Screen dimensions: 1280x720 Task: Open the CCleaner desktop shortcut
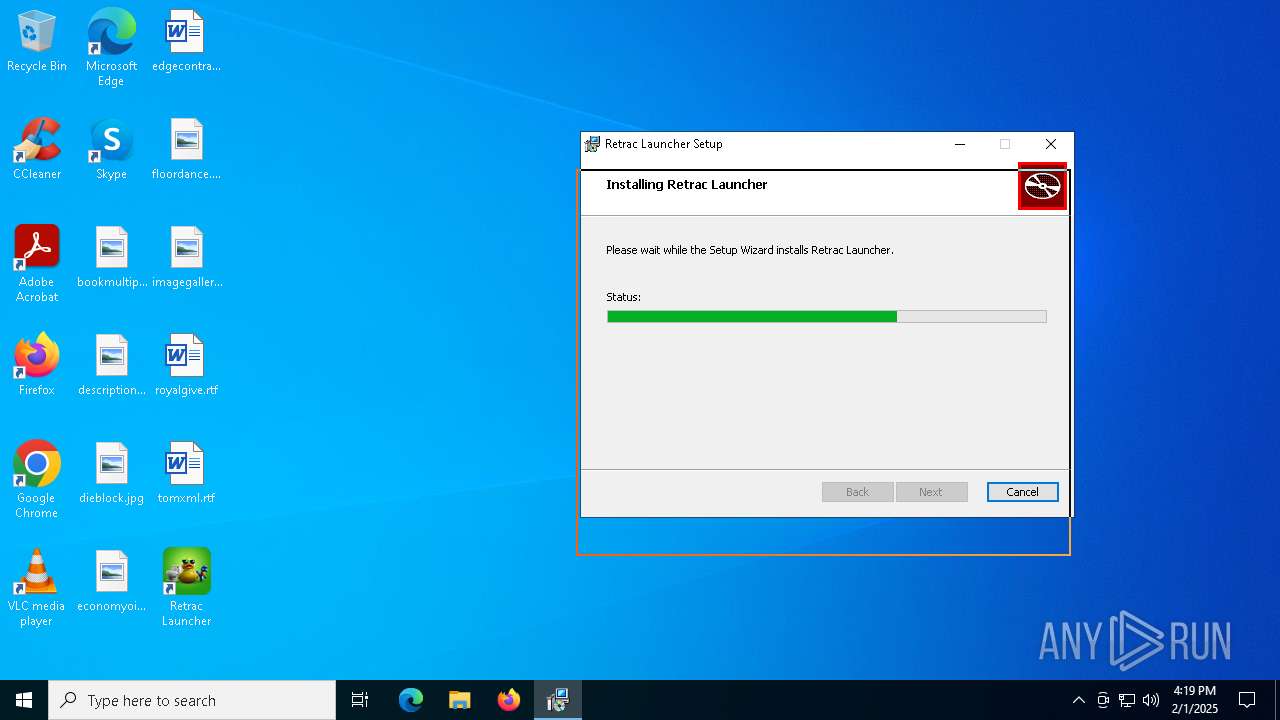pos(37,149)
